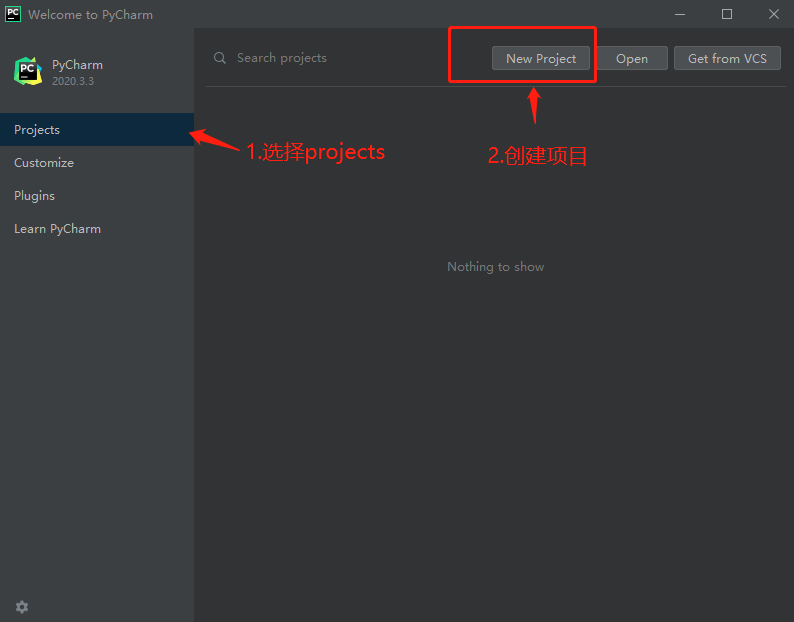This screenshot has height=622, width=794.
Task: Click Get from VCS
Action: point(727,58)
